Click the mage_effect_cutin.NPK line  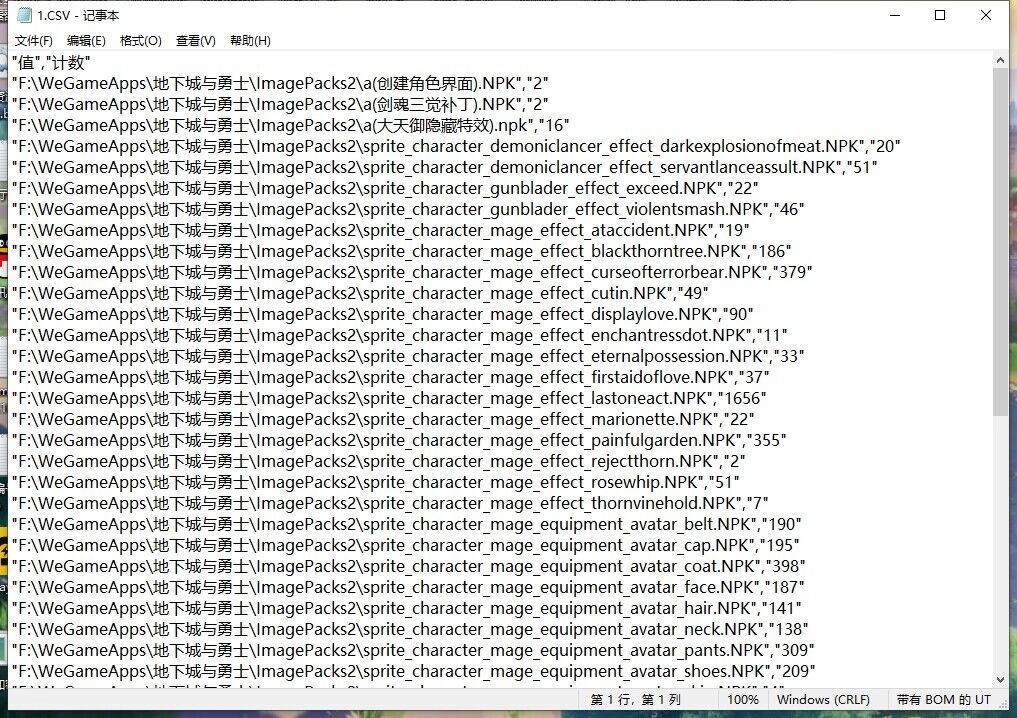[x=360, y=293]
